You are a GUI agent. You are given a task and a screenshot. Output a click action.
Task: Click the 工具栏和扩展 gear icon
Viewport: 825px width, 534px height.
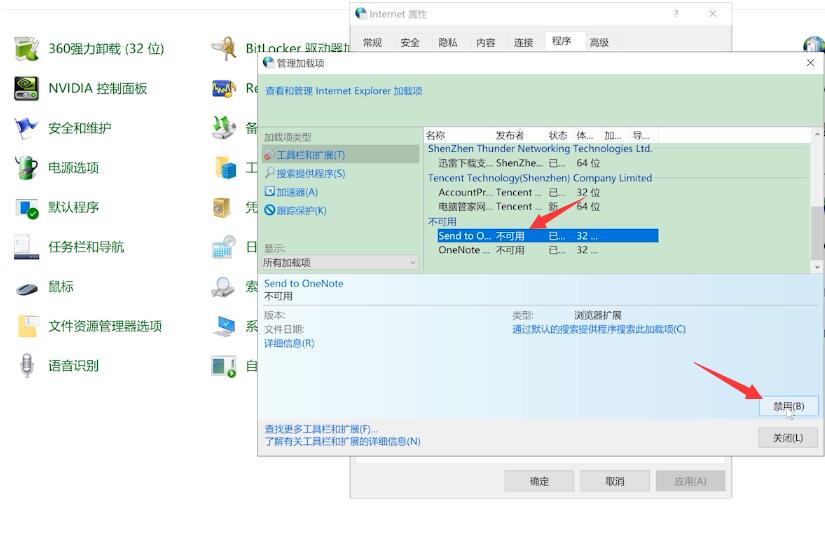(269, 155)
